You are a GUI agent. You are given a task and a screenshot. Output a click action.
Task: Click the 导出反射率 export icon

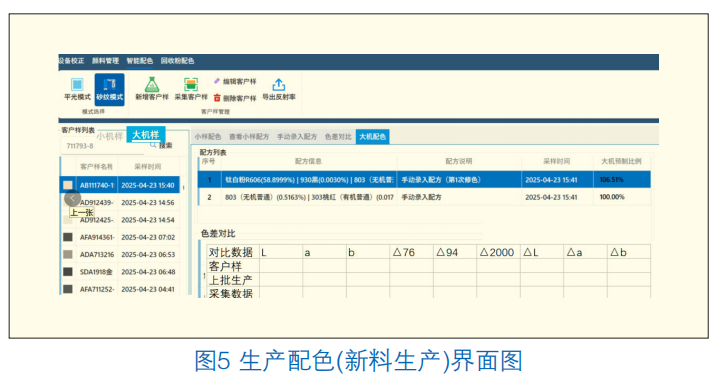click(x=279, y=85)
